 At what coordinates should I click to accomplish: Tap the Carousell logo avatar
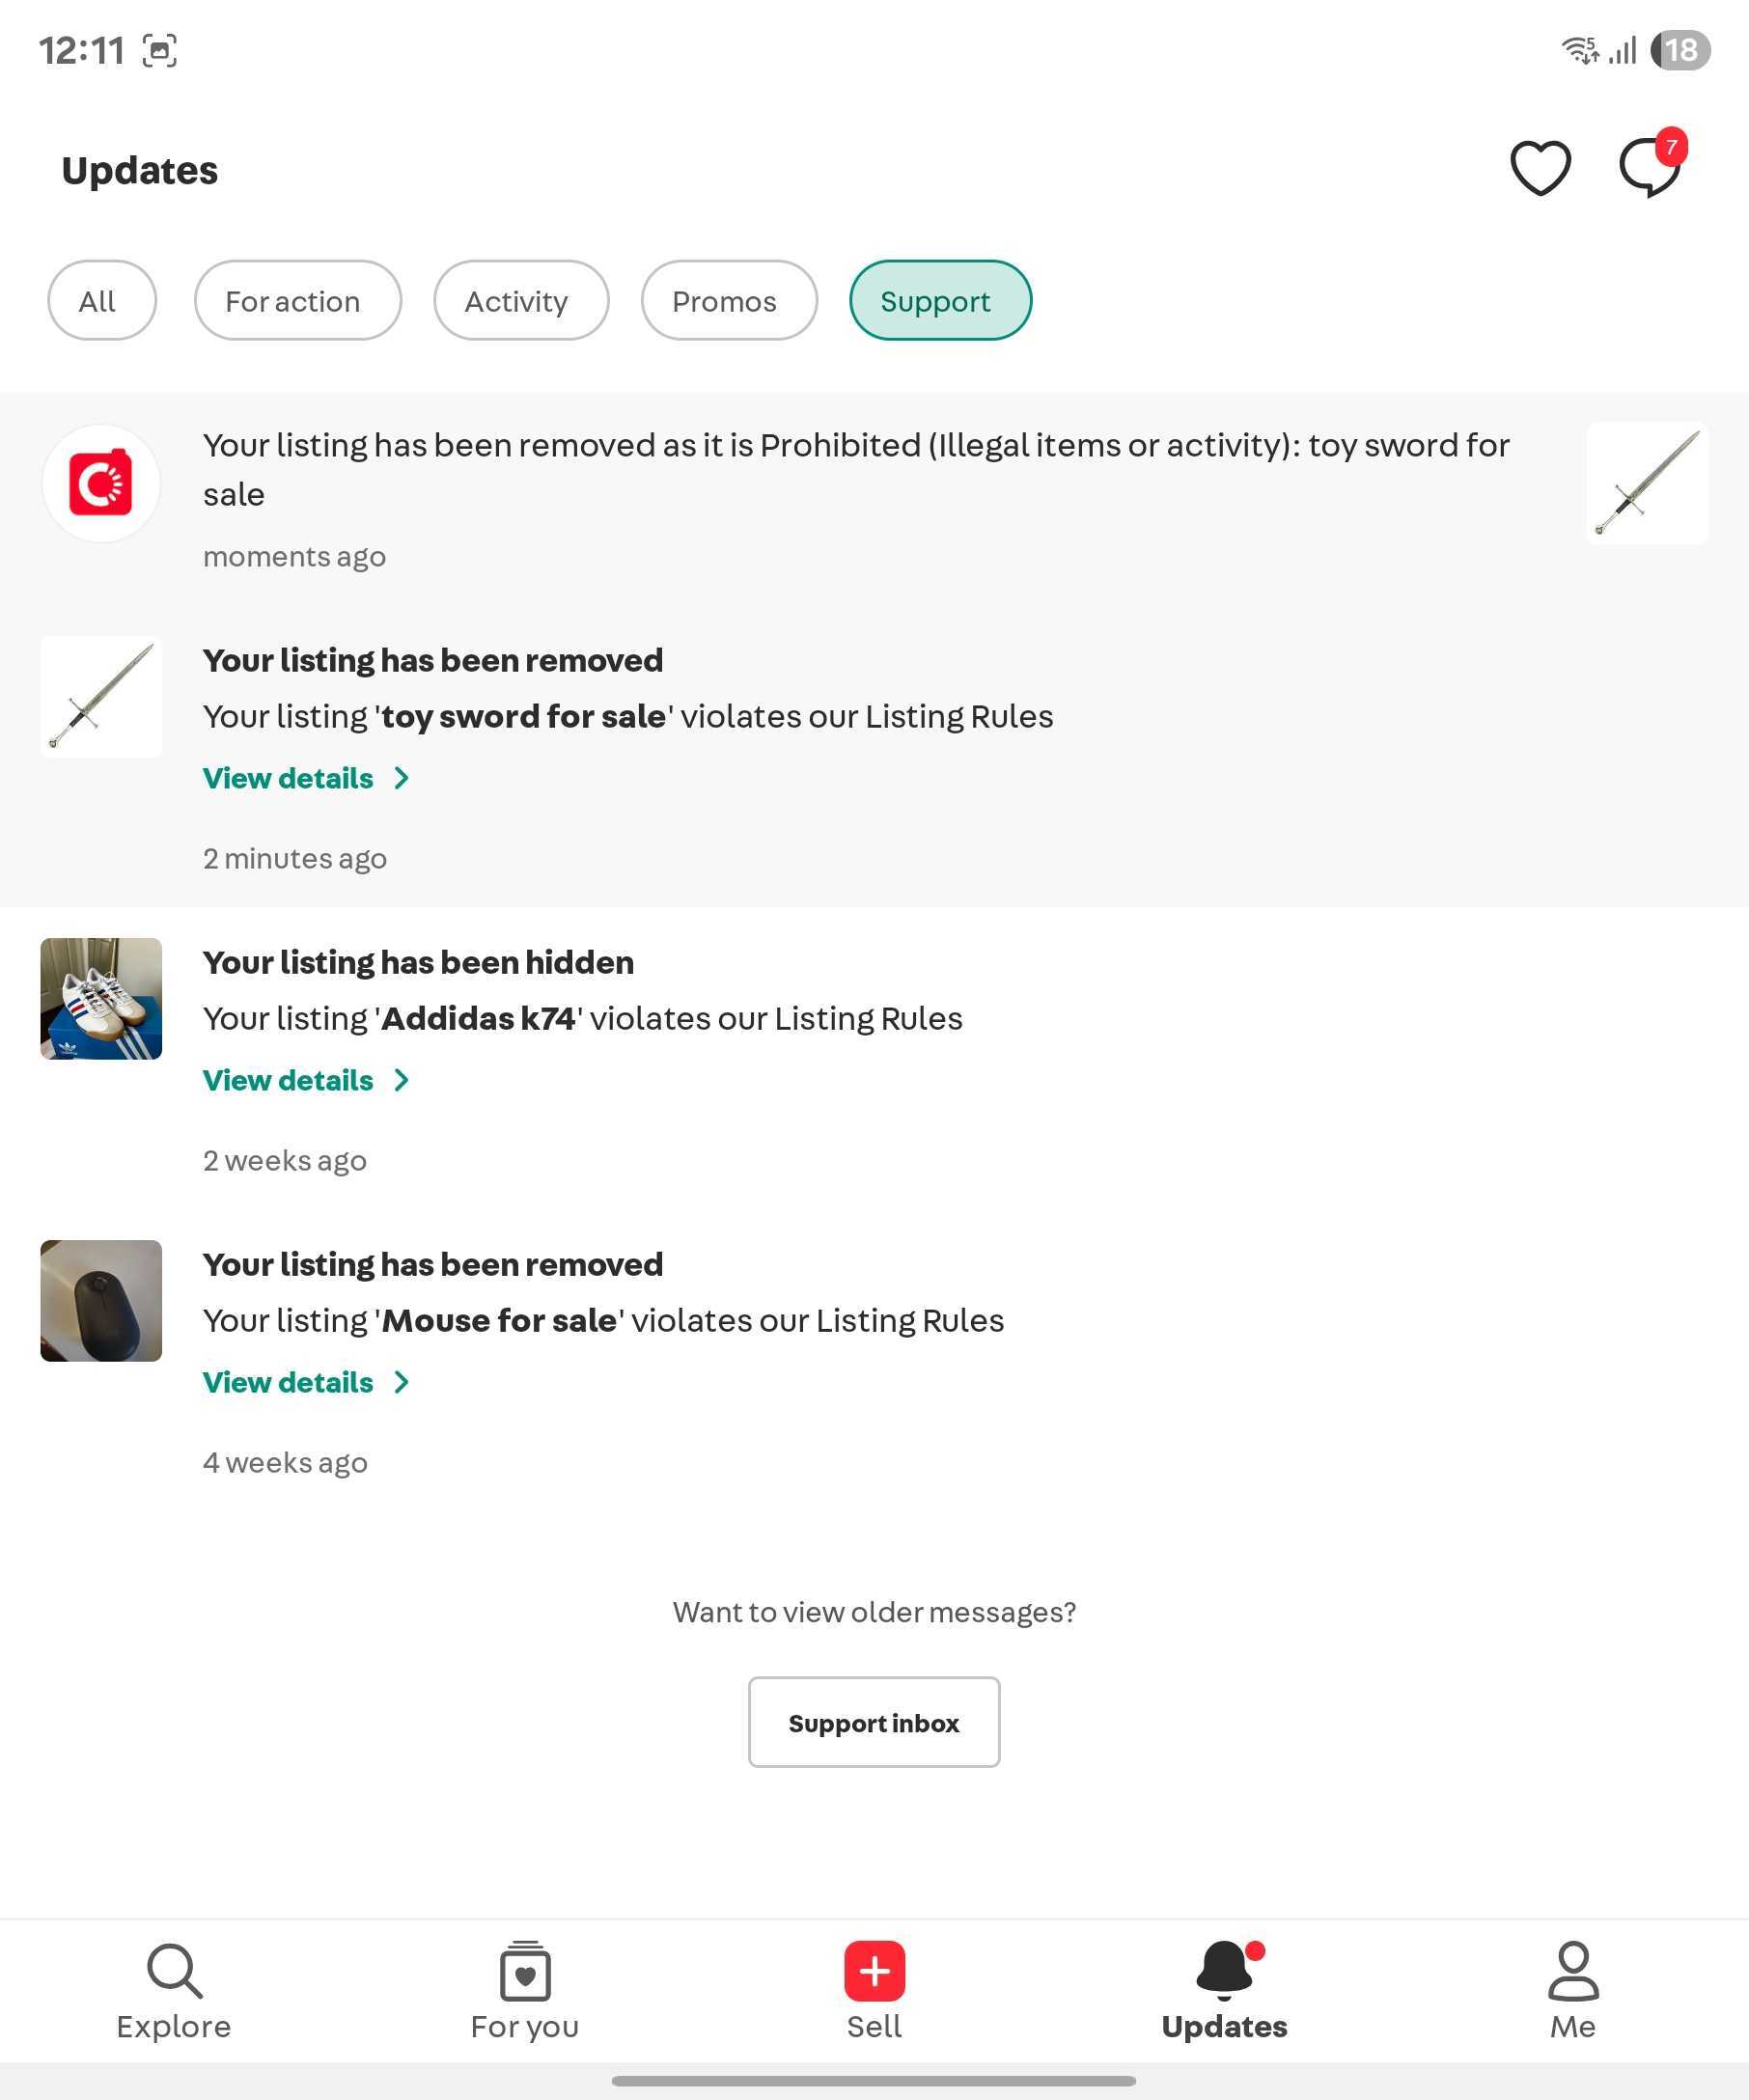coord(101,483)
